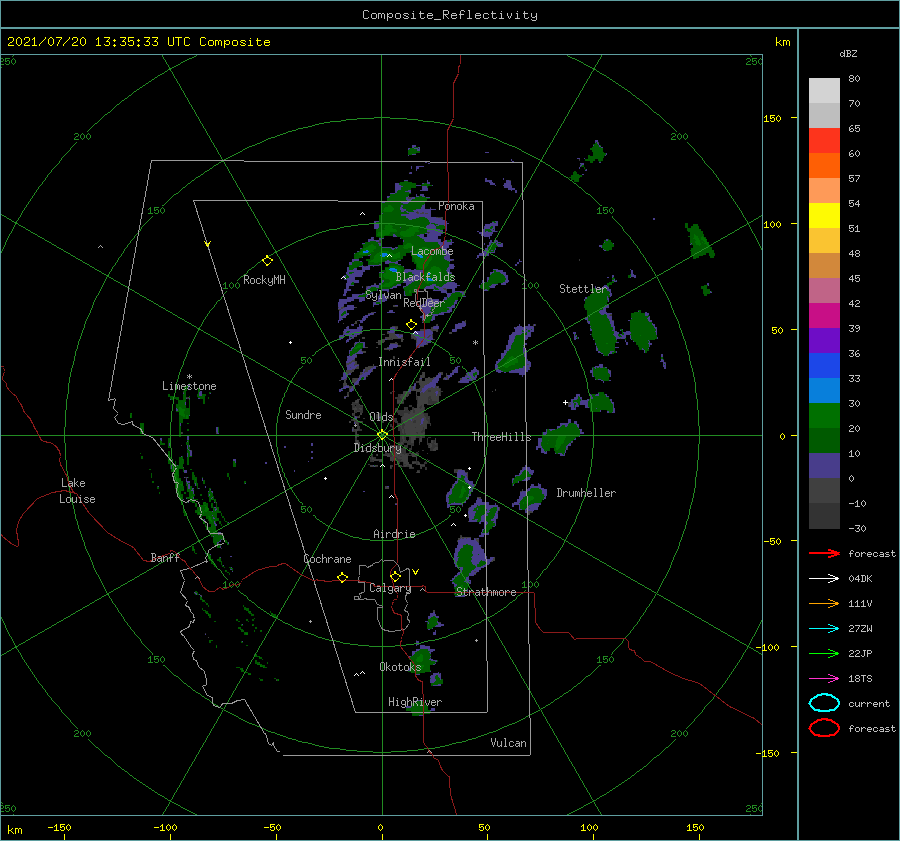
Task: Click the RedDeer city label
Action: pos(424,303)
